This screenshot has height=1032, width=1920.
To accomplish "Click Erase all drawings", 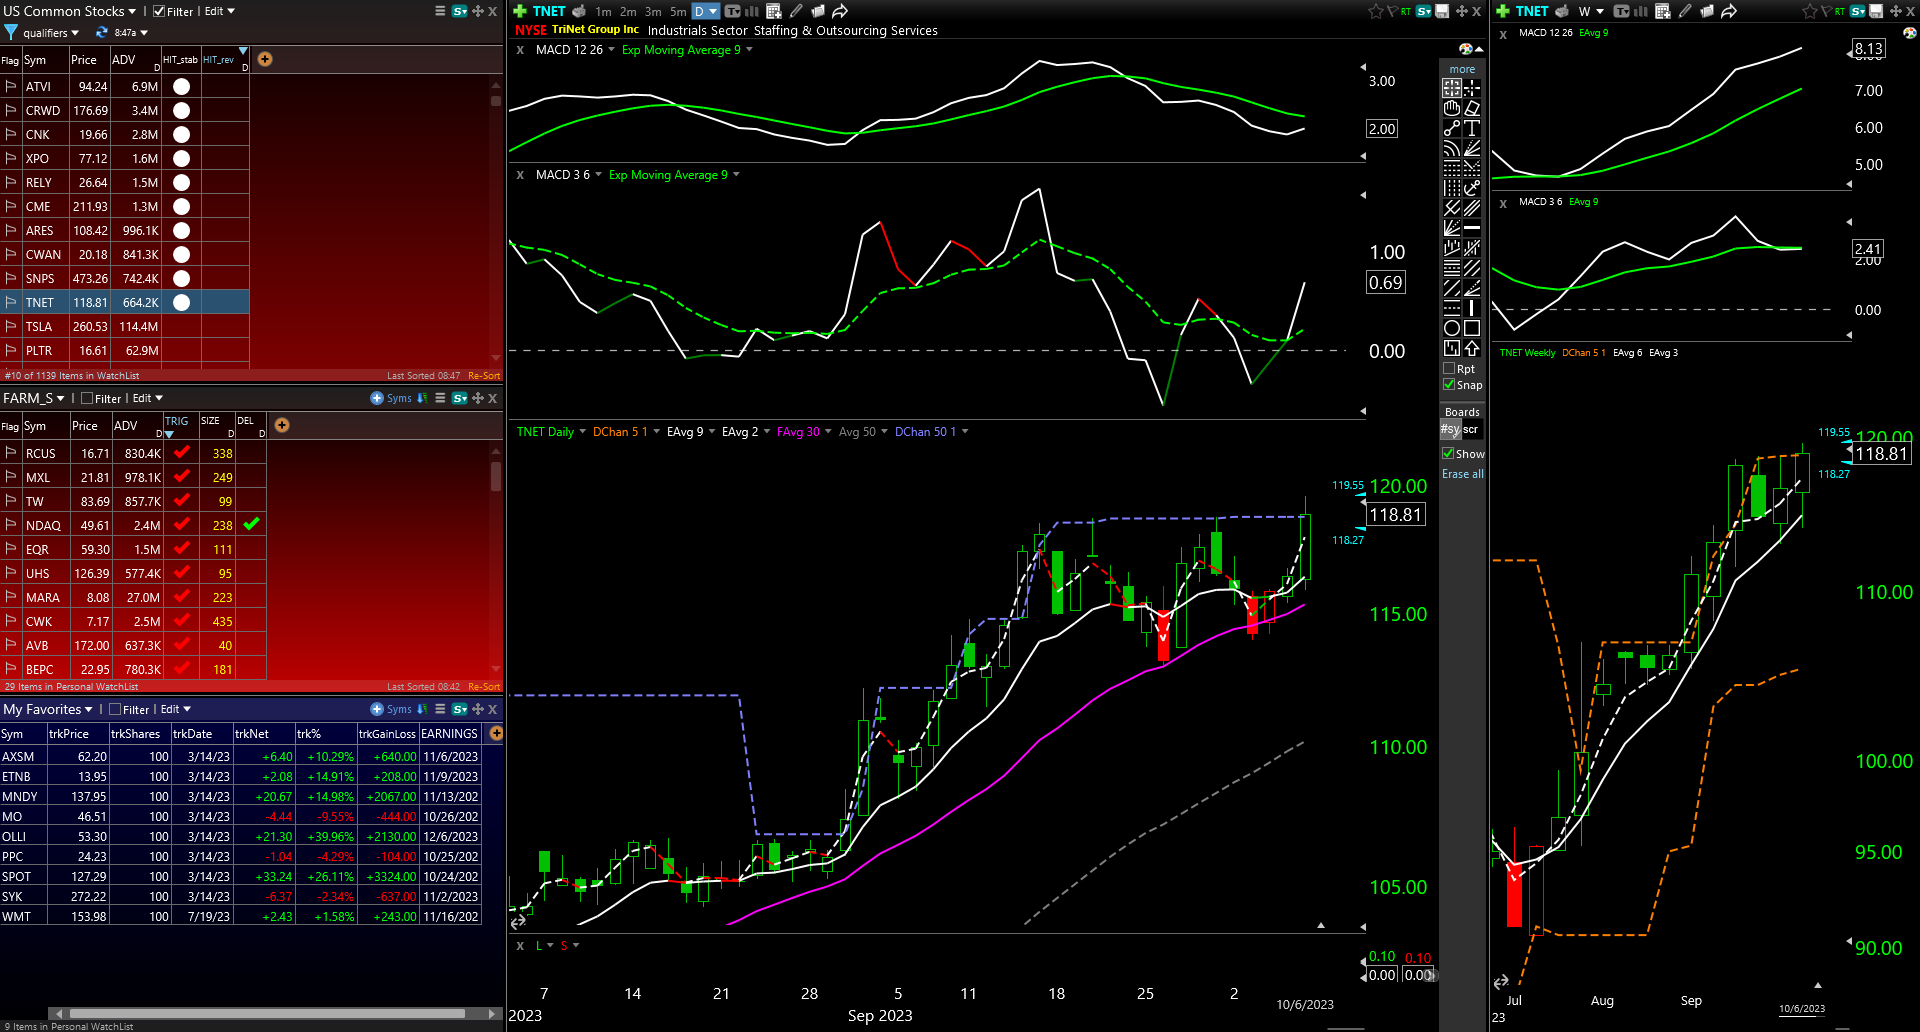I will [x=1463, y=474].
